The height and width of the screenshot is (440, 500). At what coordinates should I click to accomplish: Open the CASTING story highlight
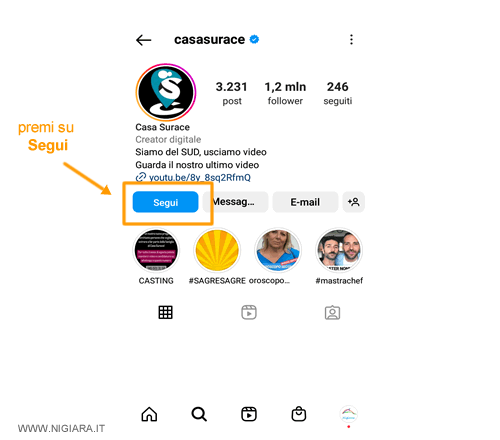[x=156, y=250]
